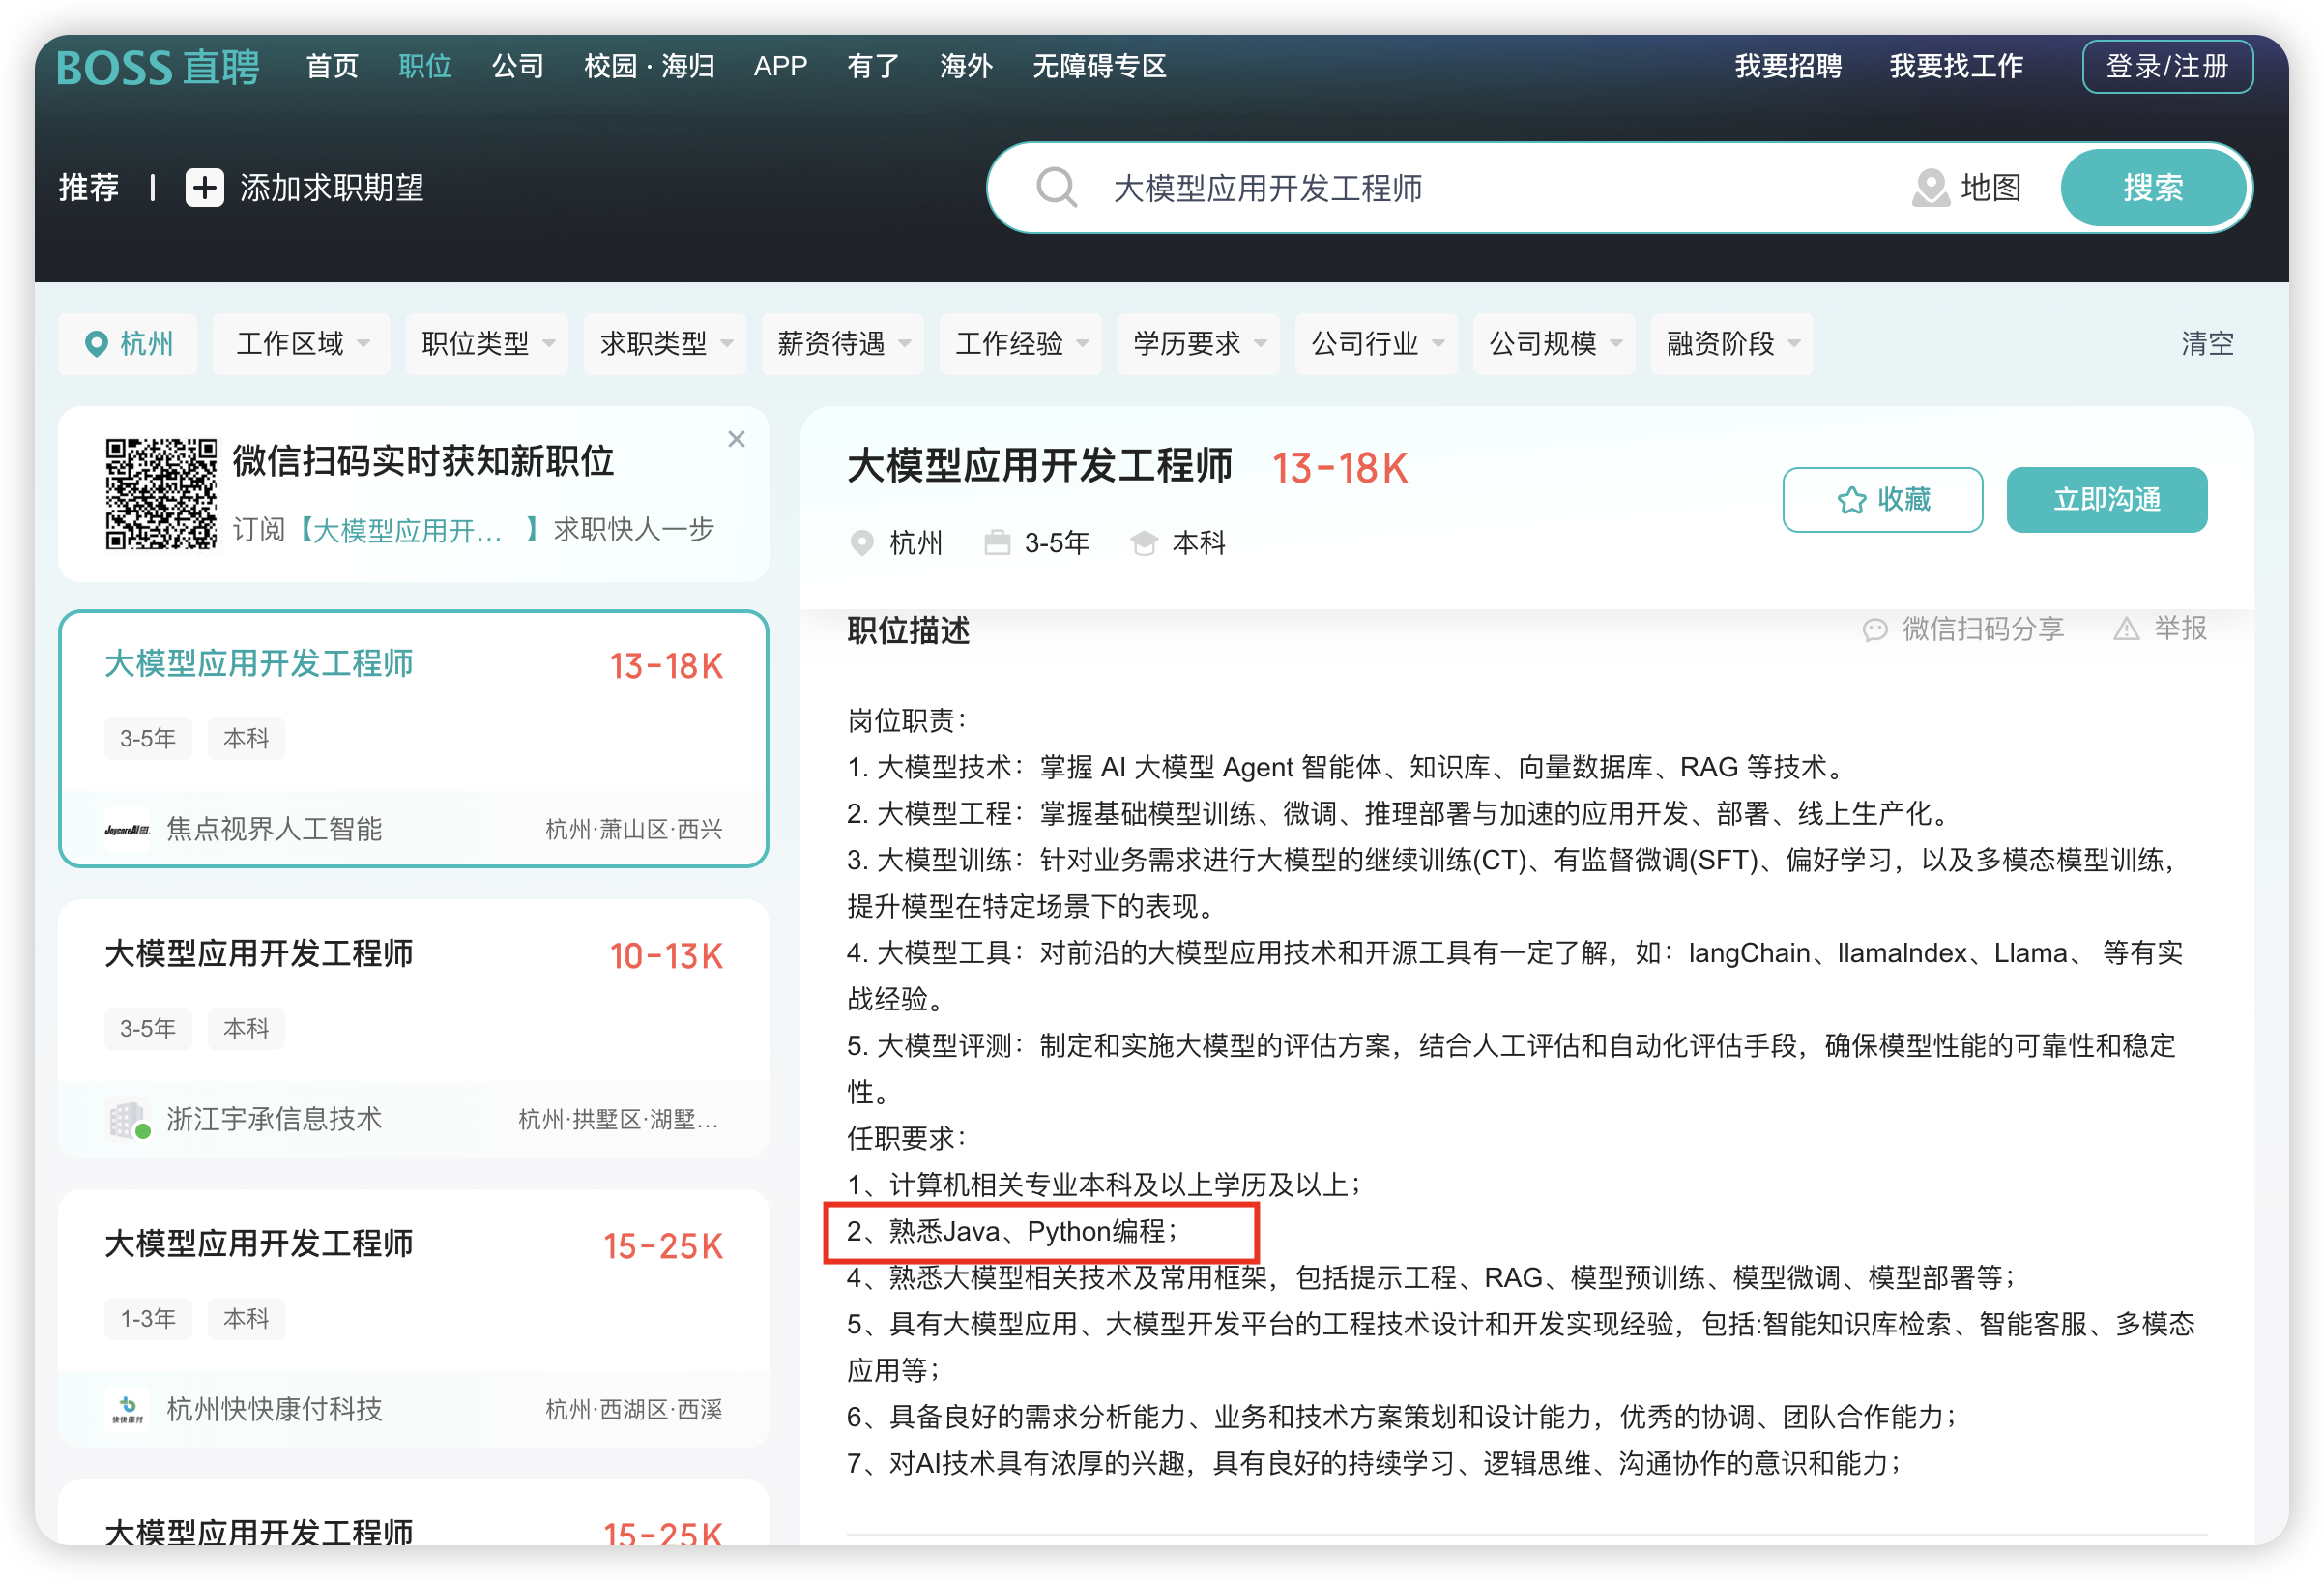Click the 杭州 location pin filter
Screen dimensions: 2324x1580
tap(128, 344)
